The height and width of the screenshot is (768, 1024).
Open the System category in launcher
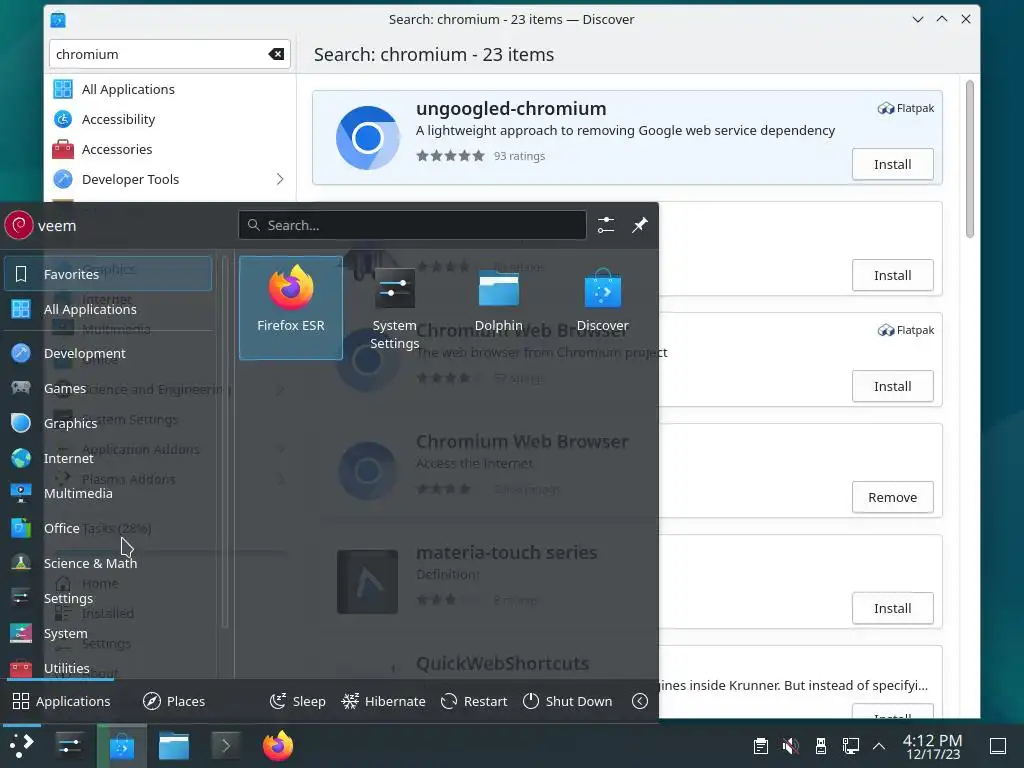[x=108, y=633]
